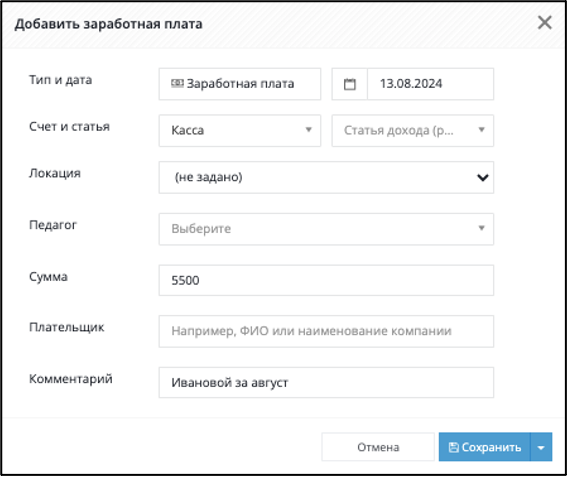Screen dimensions: 568x477
Task: Close the dialog with the X icon
Action: [x=544, y=22]
